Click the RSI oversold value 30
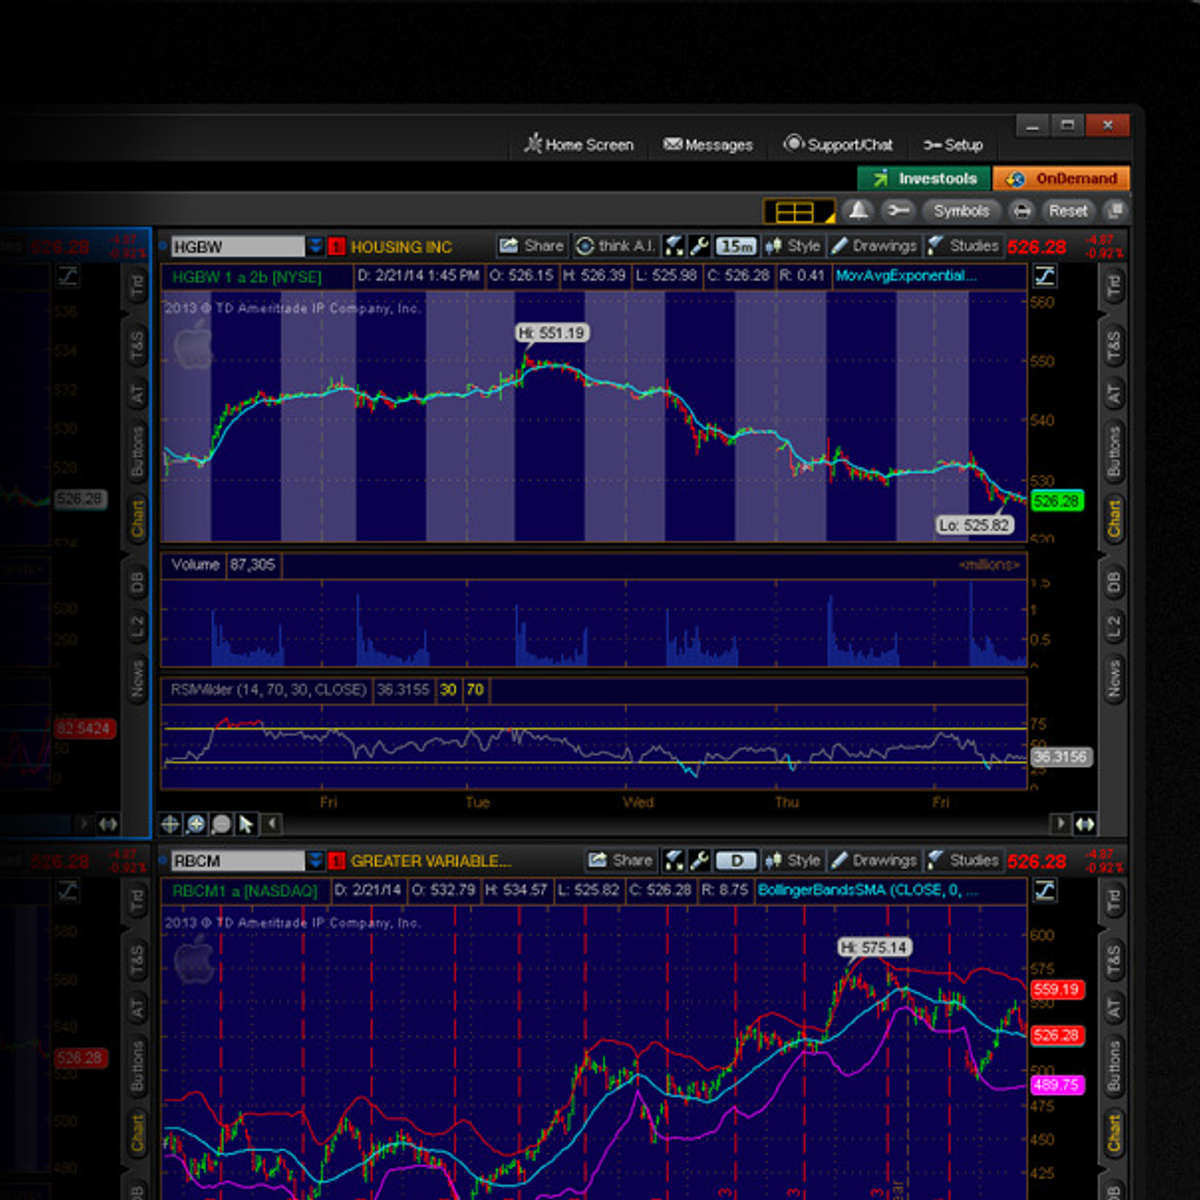 coord(448,690)
